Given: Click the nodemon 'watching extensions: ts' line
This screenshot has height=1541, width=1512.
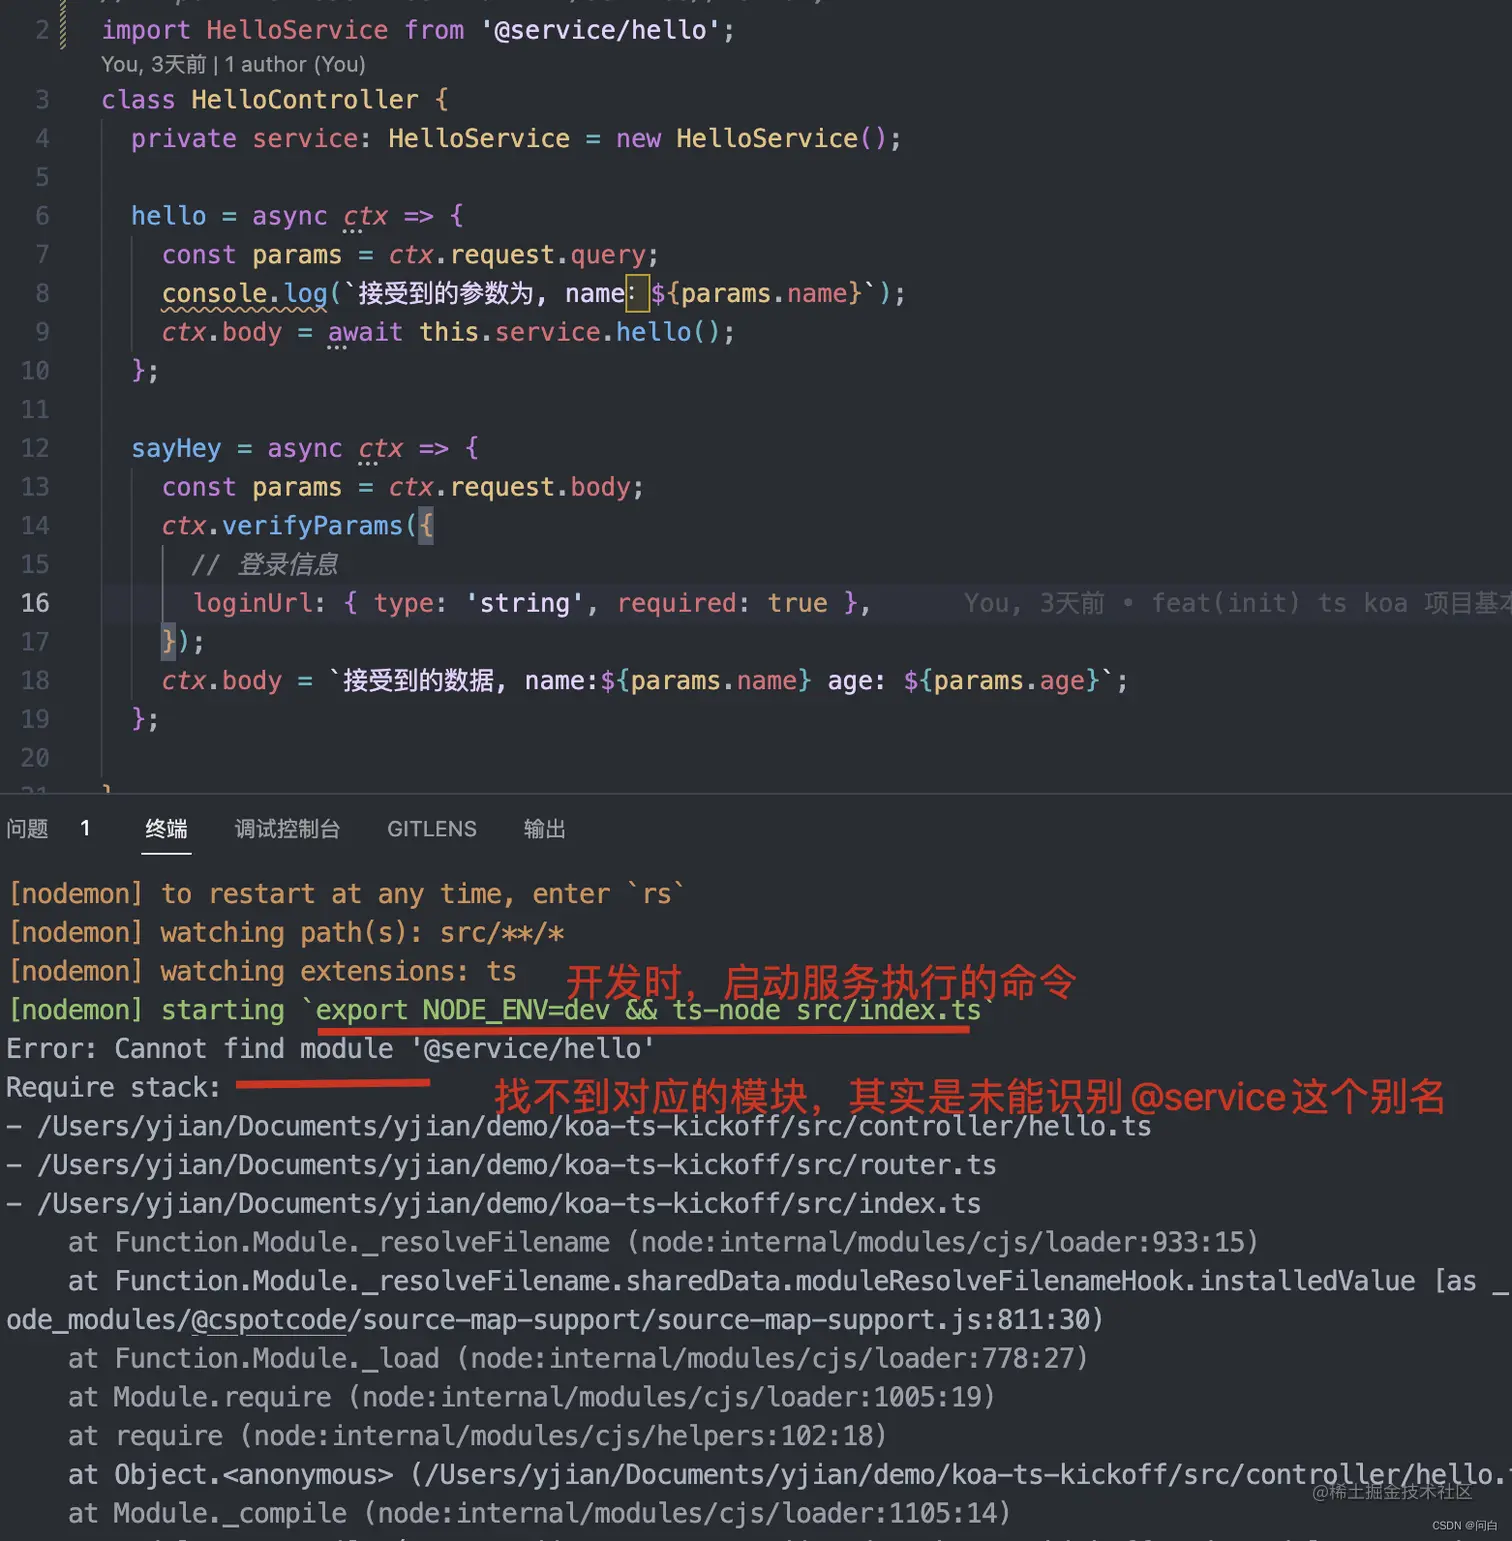Looking at the screenshot, I should pos(263,972).
